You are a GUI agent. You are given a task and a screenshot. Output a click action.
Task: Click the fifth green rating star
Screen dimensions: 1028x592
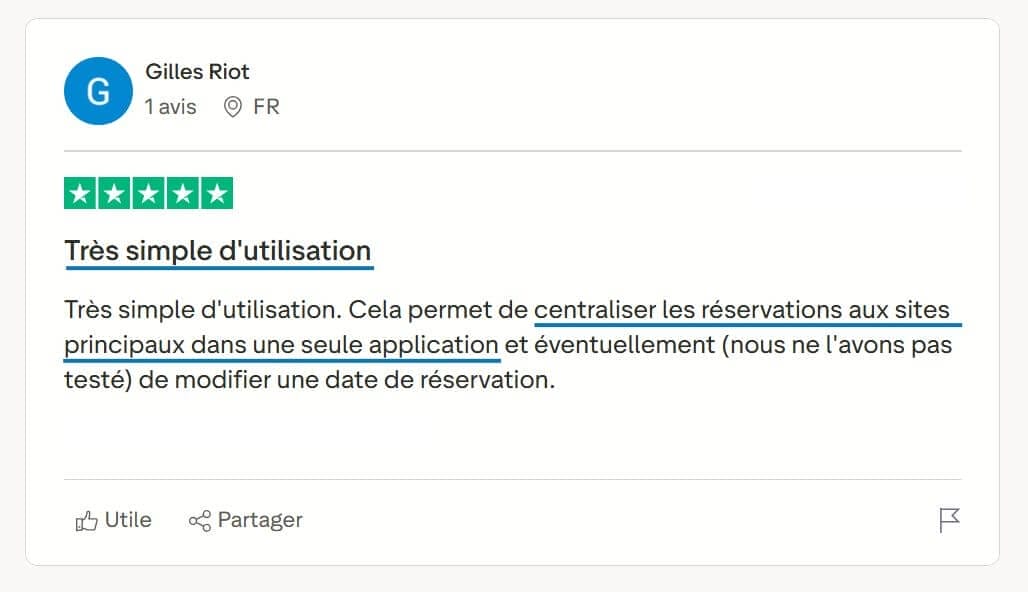pyautogui.click(x=217, y=193)
